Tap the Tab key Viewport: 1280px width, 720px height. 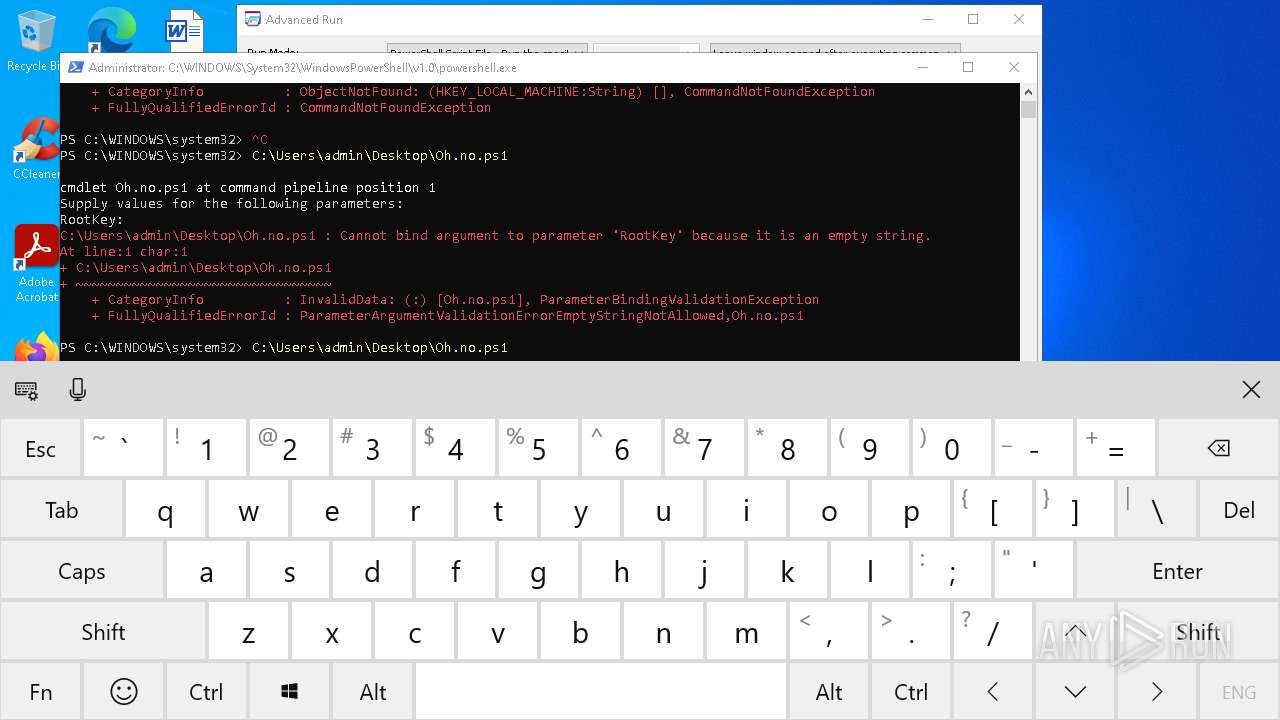tap(62, 510)
